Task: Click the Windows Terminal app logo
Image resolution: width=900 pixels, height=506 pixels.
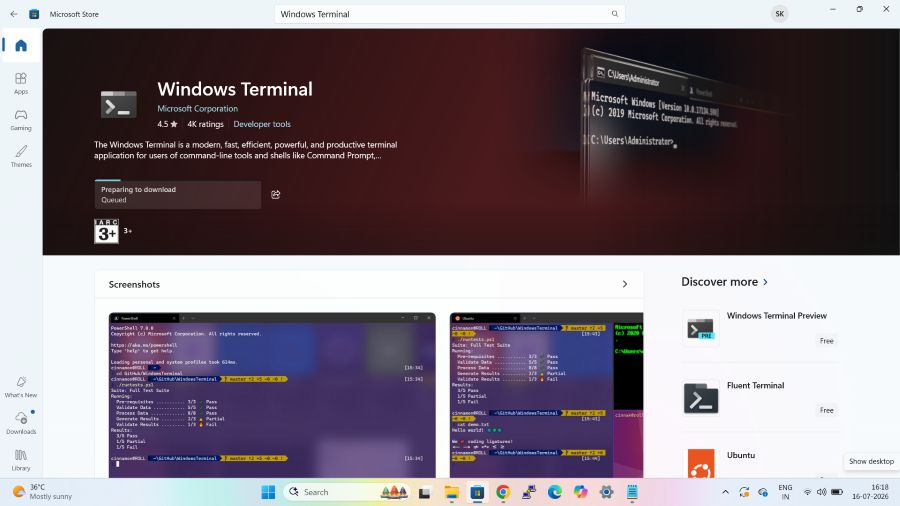Action: point(118,104)
